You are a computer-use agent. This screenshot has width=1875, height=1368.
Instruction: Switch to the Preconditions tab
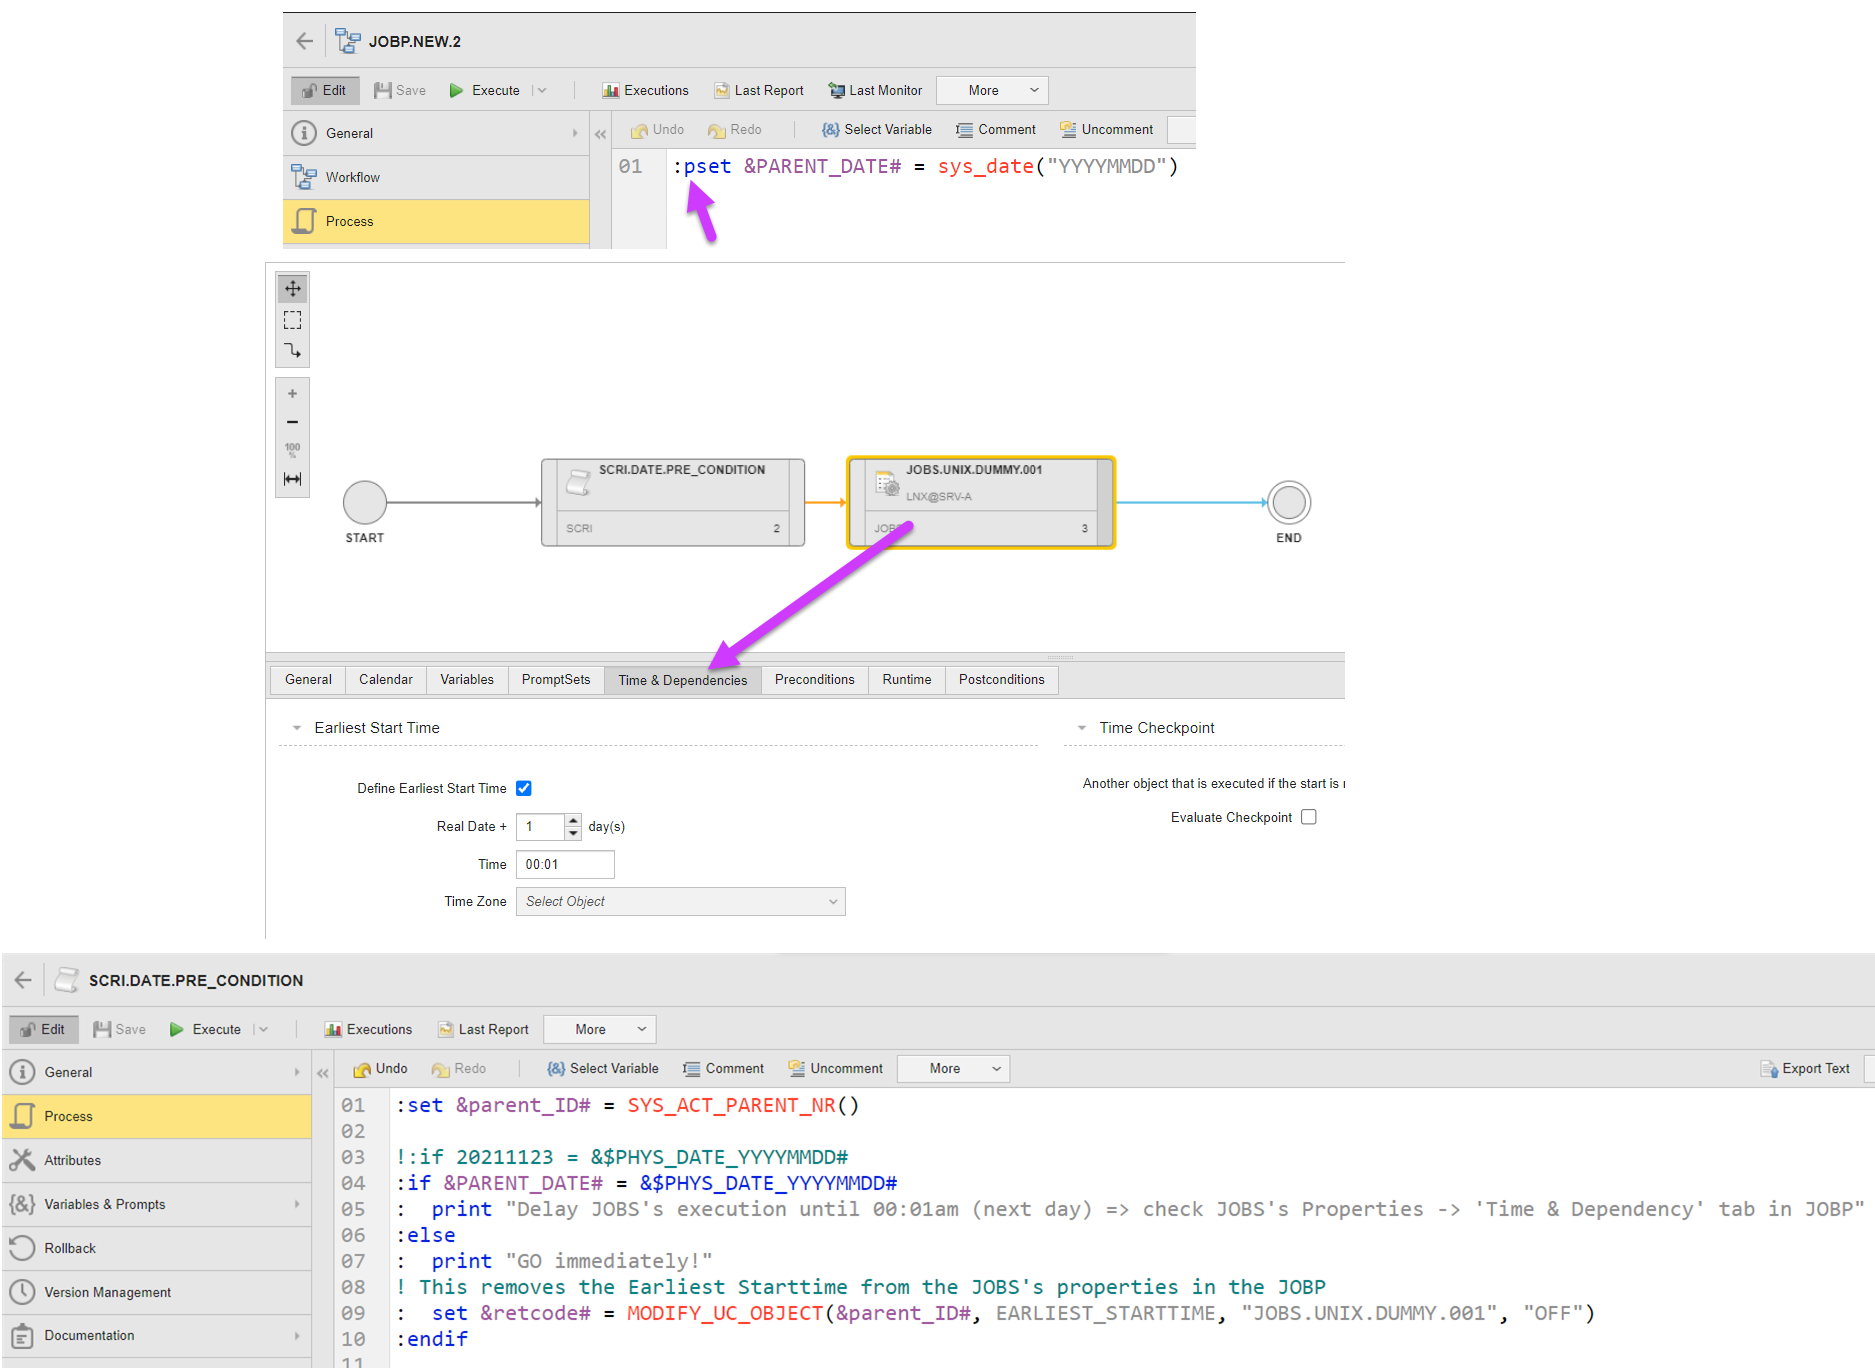[813, 680]
